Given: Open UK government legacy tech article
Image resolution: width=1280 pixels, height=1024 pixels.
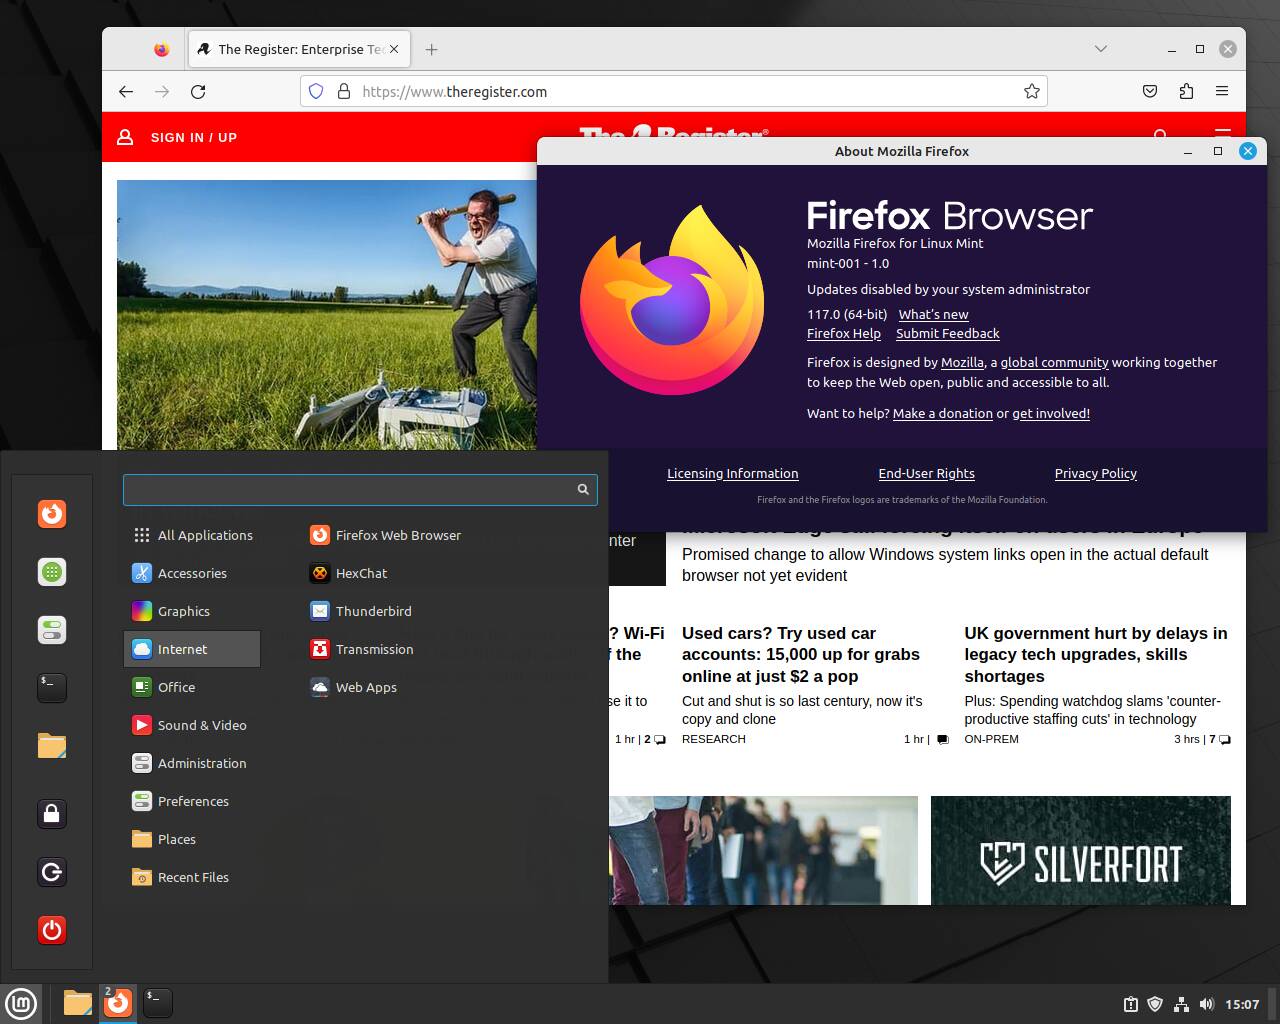Looking at the screenshot, I should point(1096,654).
